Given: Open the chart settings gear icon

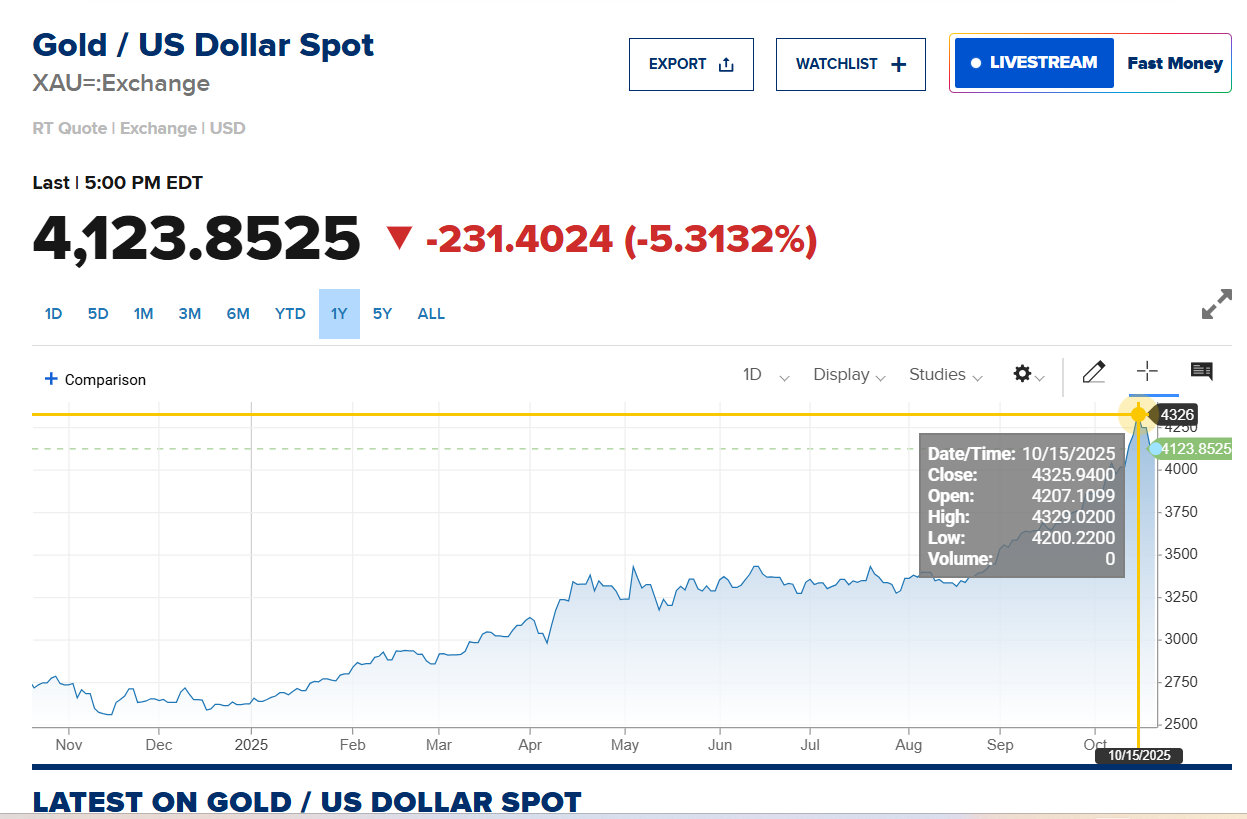Looking at the screenshot, I should point(1022,374).
